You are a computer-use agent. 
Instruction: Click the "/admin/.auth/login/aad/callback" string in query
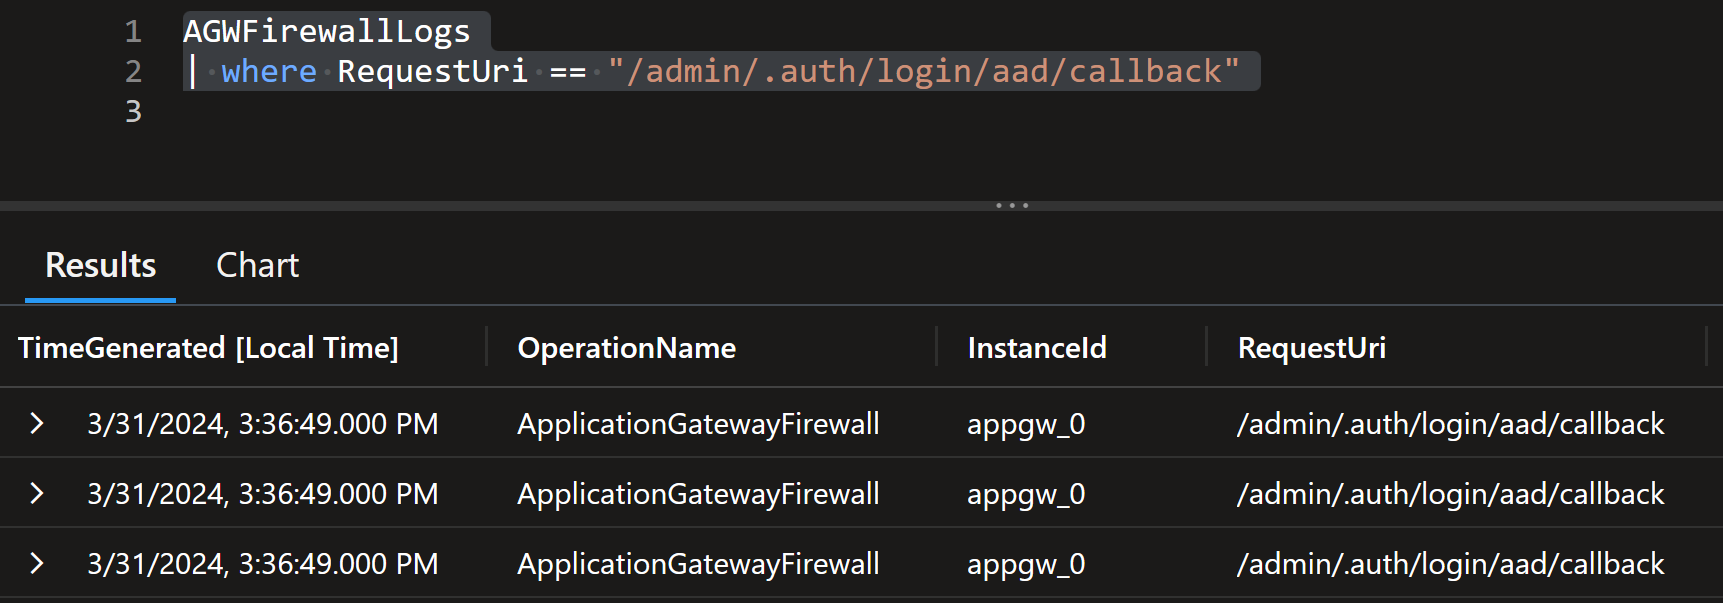click(x=923, y=71)
